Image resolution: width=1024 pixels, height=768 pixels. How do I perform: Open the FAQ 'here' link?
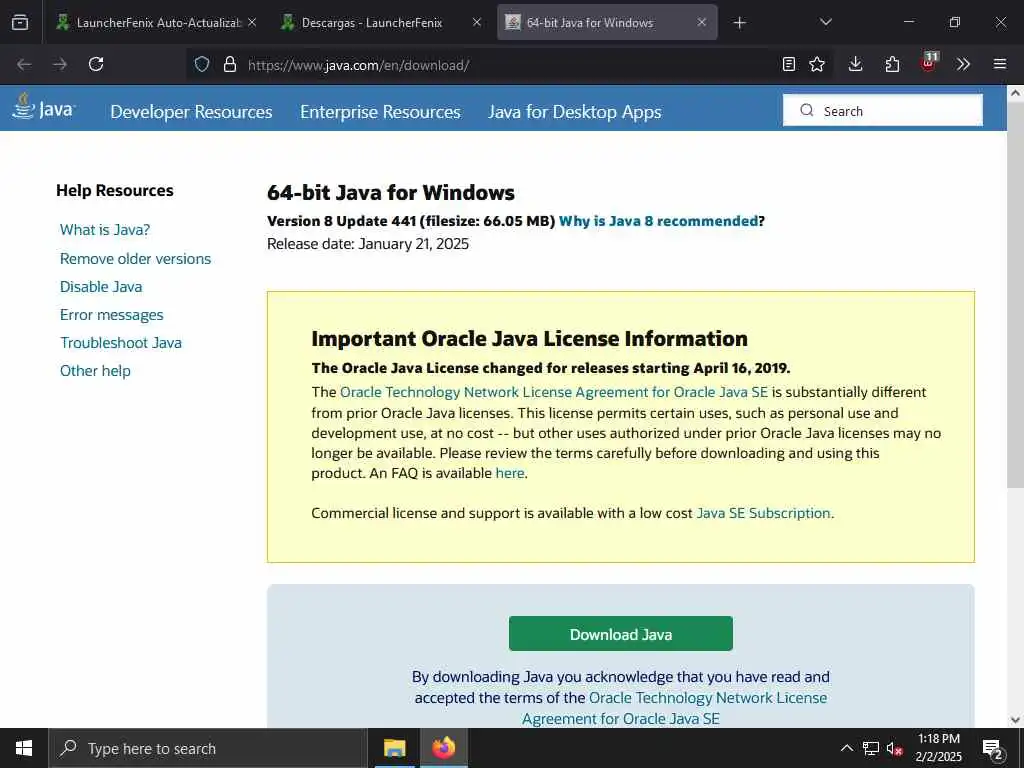[509, 473]
